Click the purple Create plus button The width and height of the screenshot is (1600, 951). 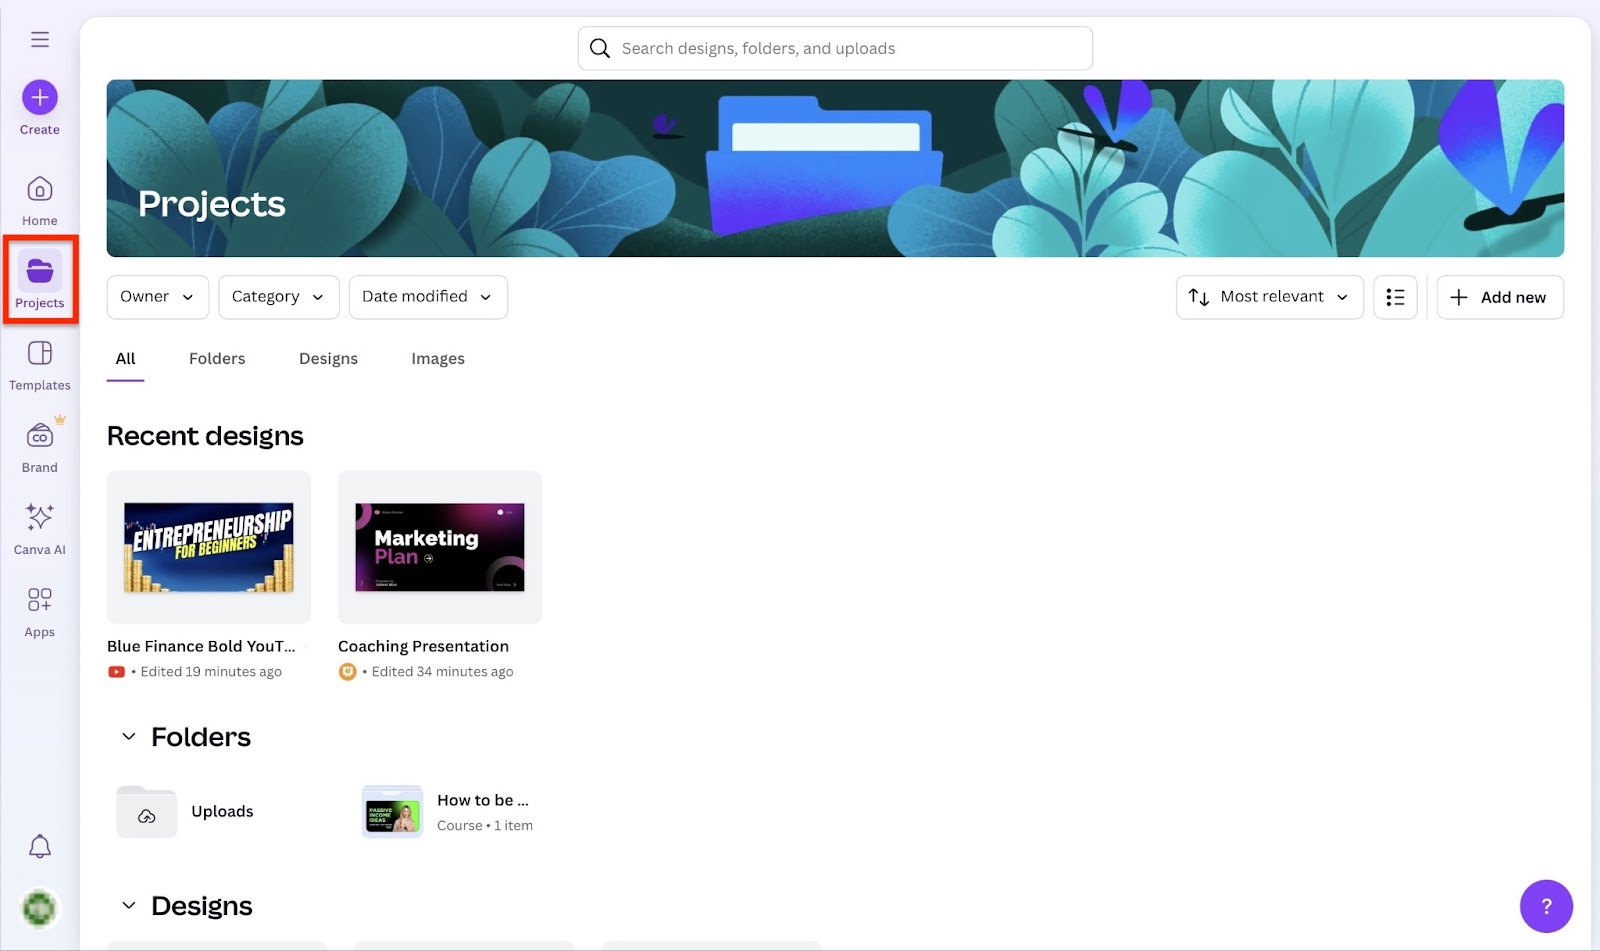pyautogui.click(x=40, y=97)
